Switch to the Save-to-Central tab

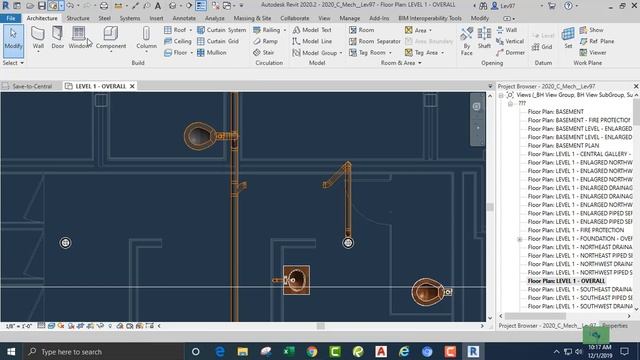tap(28, 86)
